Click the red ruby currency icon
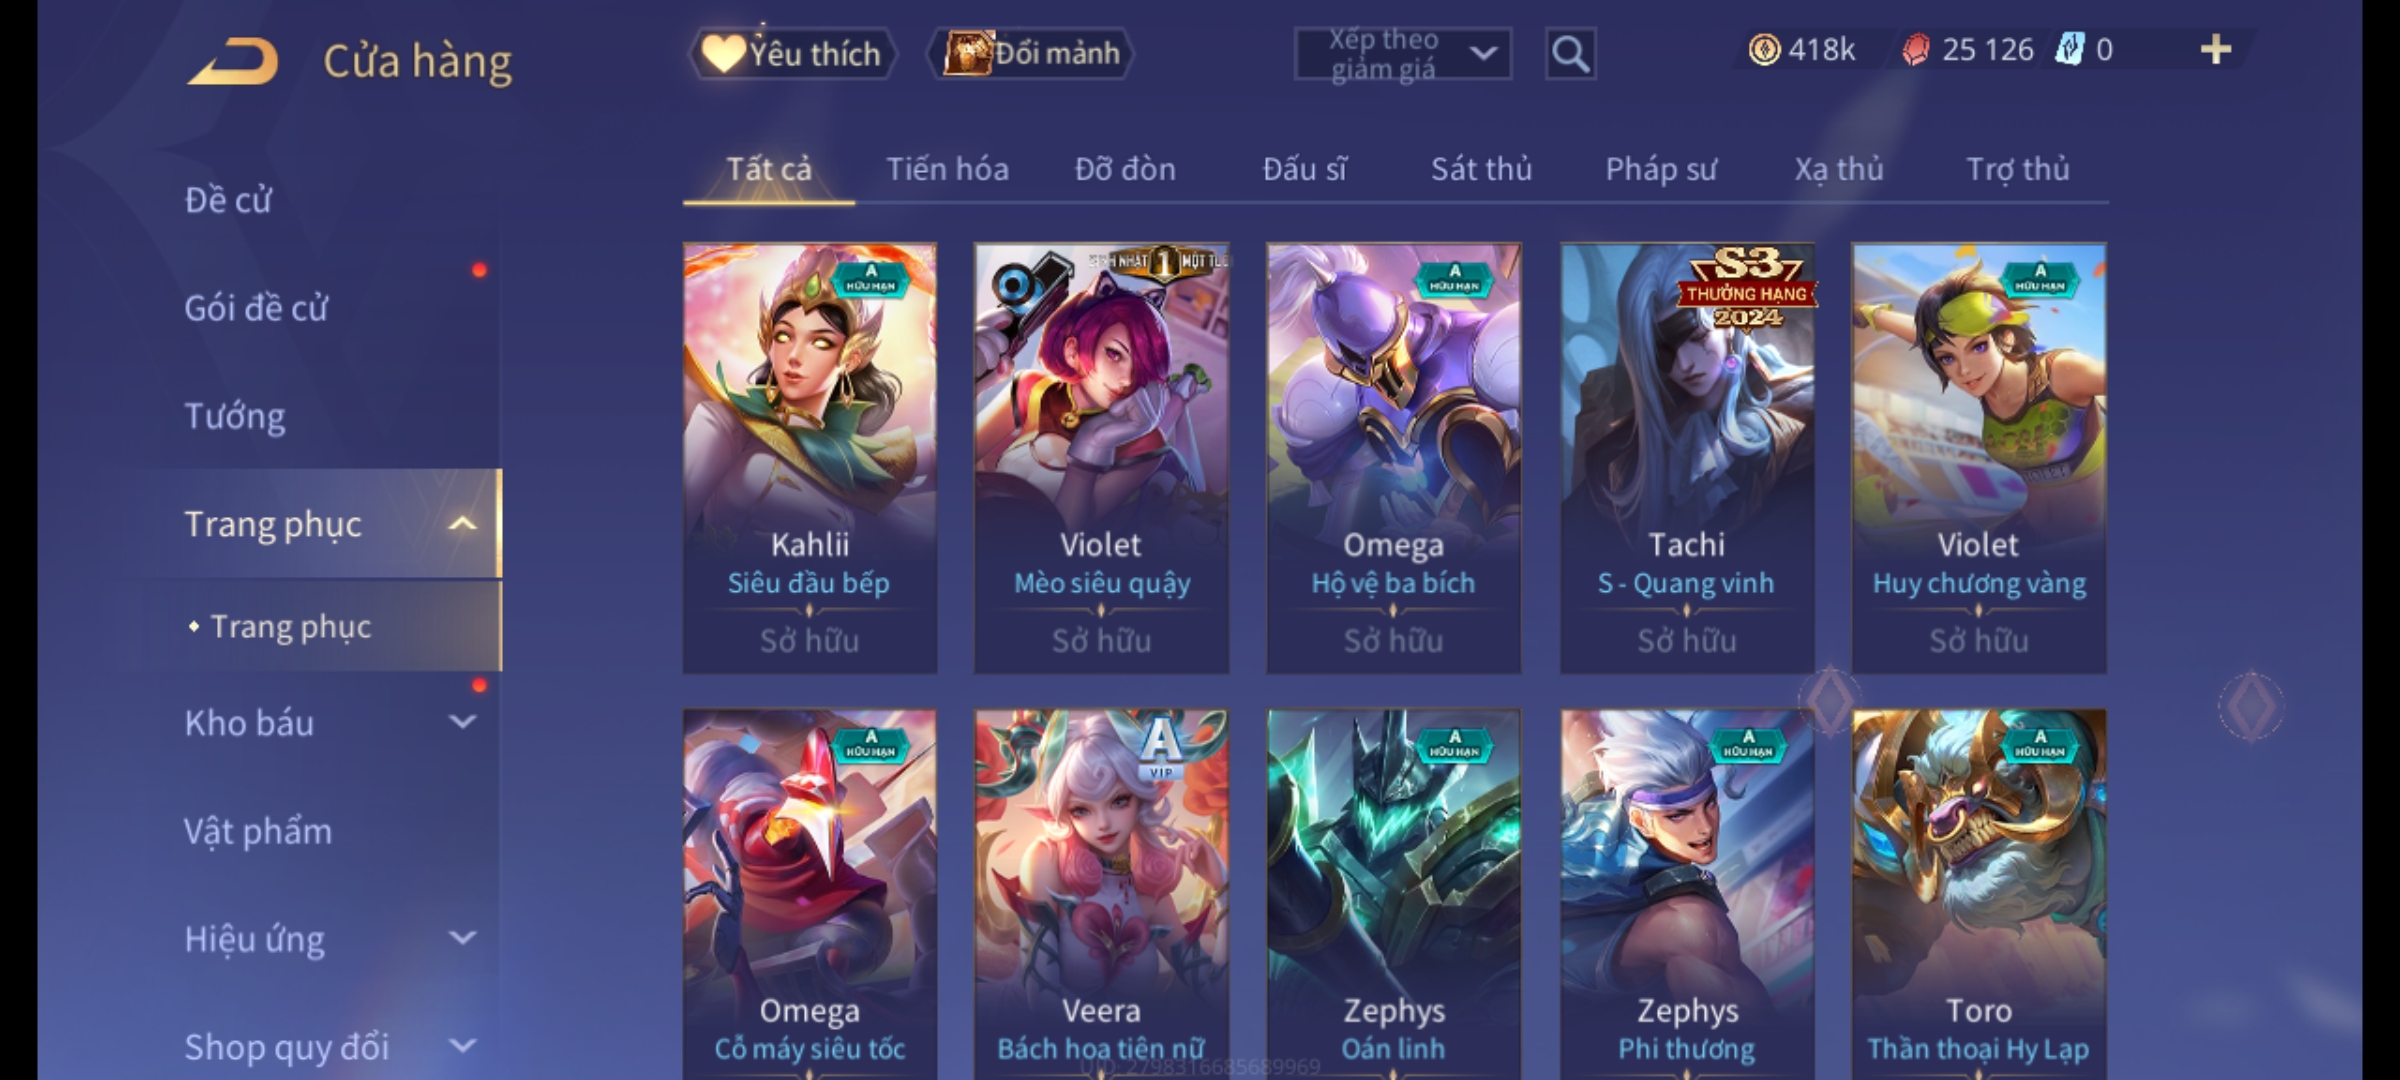2400x1080 pixels. coord(1915,50)
